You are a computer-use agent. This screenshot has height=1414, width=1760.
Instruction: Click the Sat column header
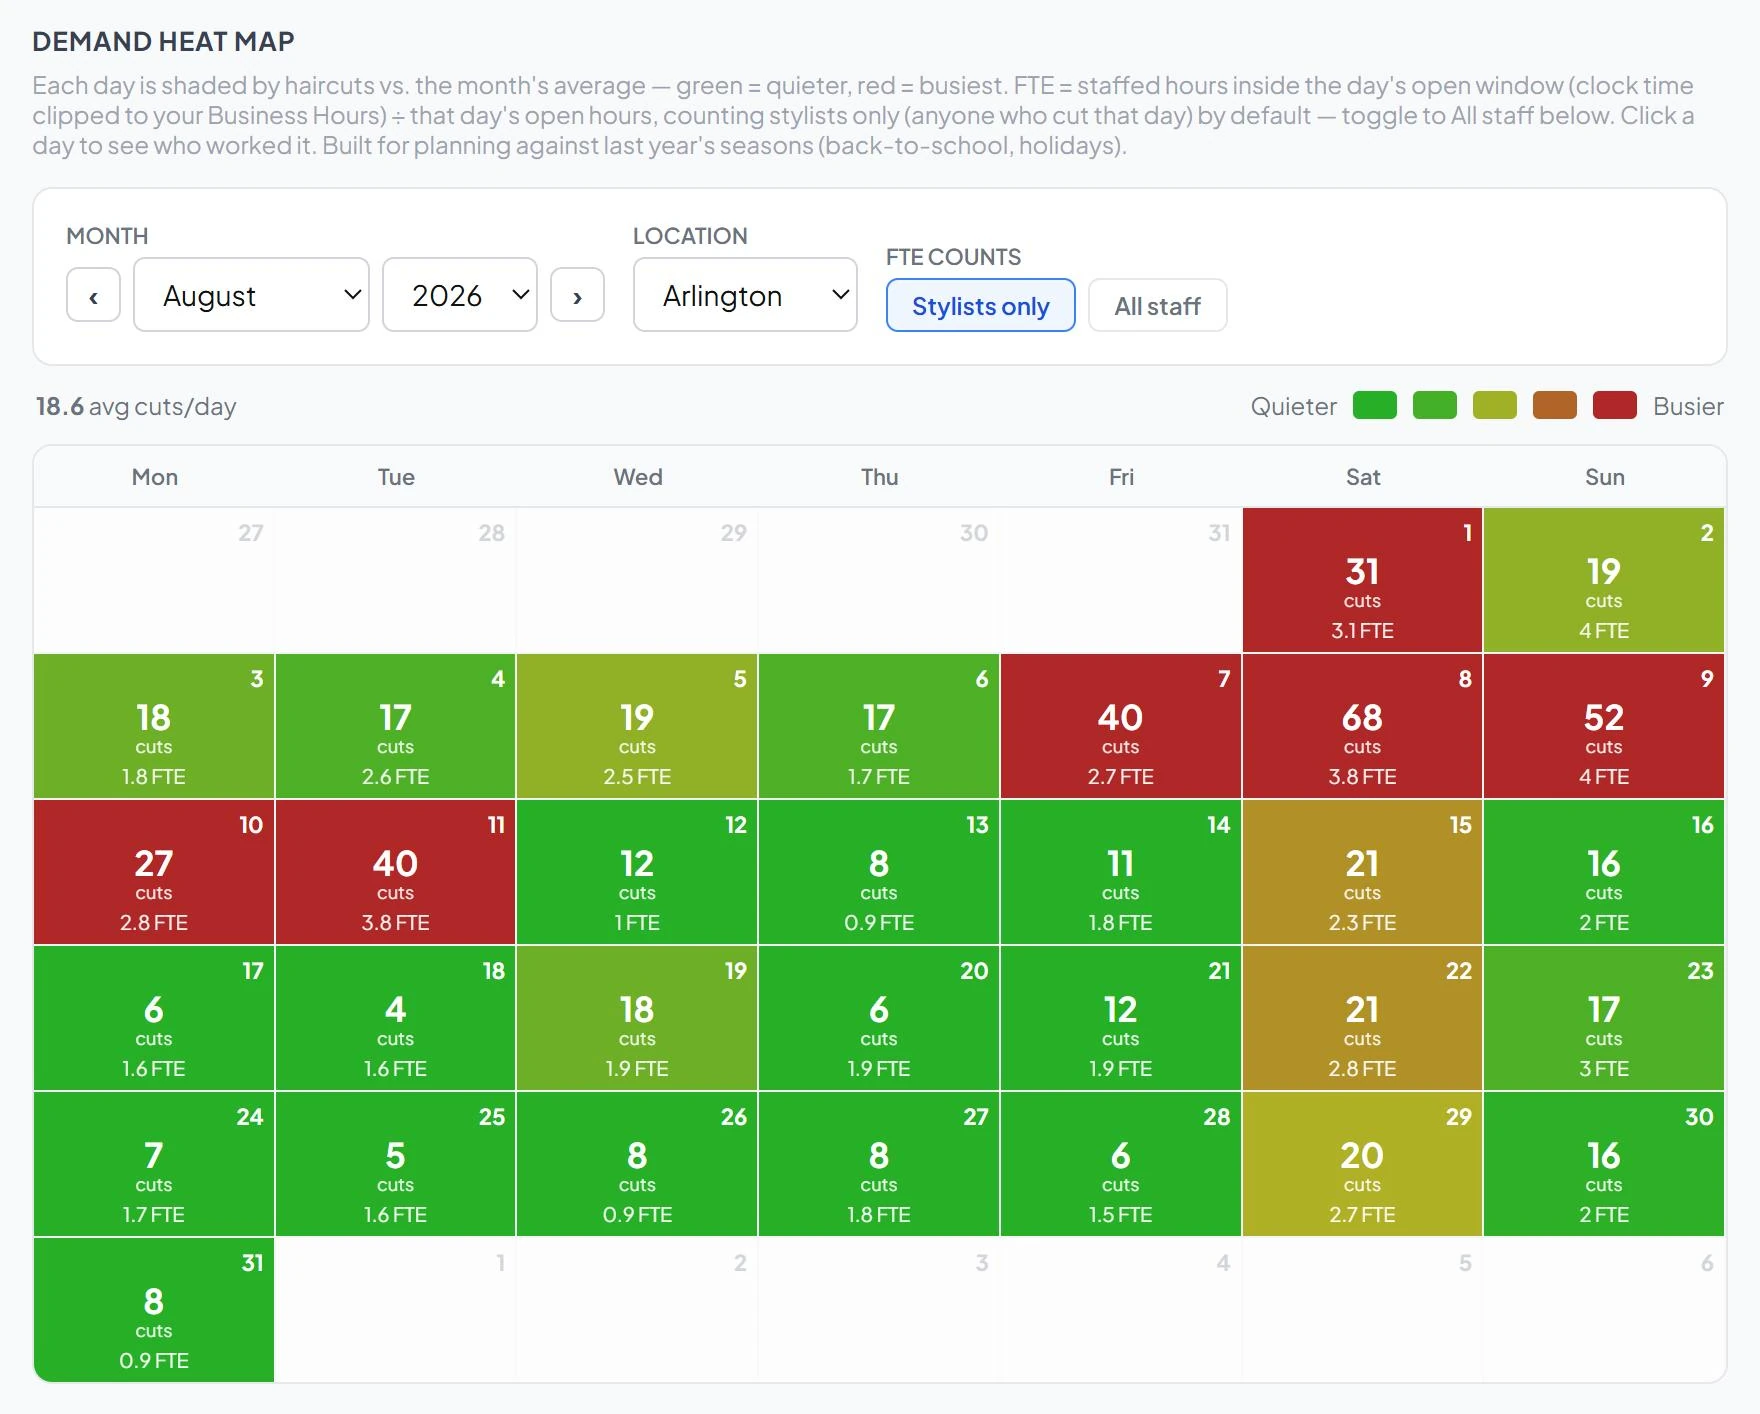1362,477
